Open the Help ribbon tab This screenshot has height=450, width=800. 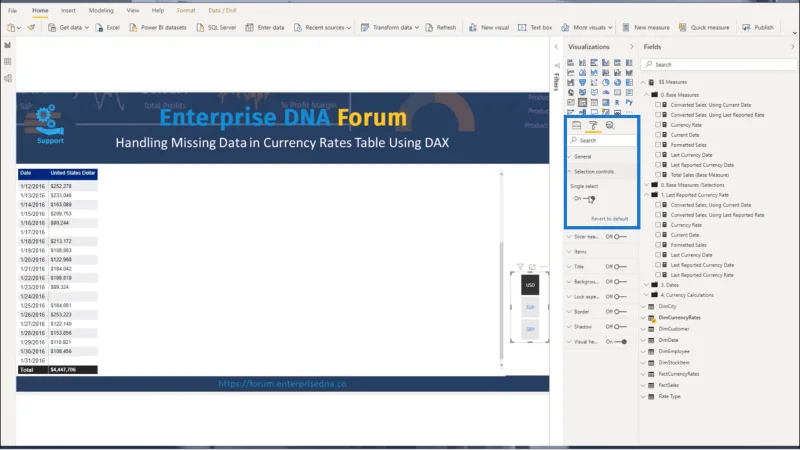pyautogui.click(x=158, y=10)
